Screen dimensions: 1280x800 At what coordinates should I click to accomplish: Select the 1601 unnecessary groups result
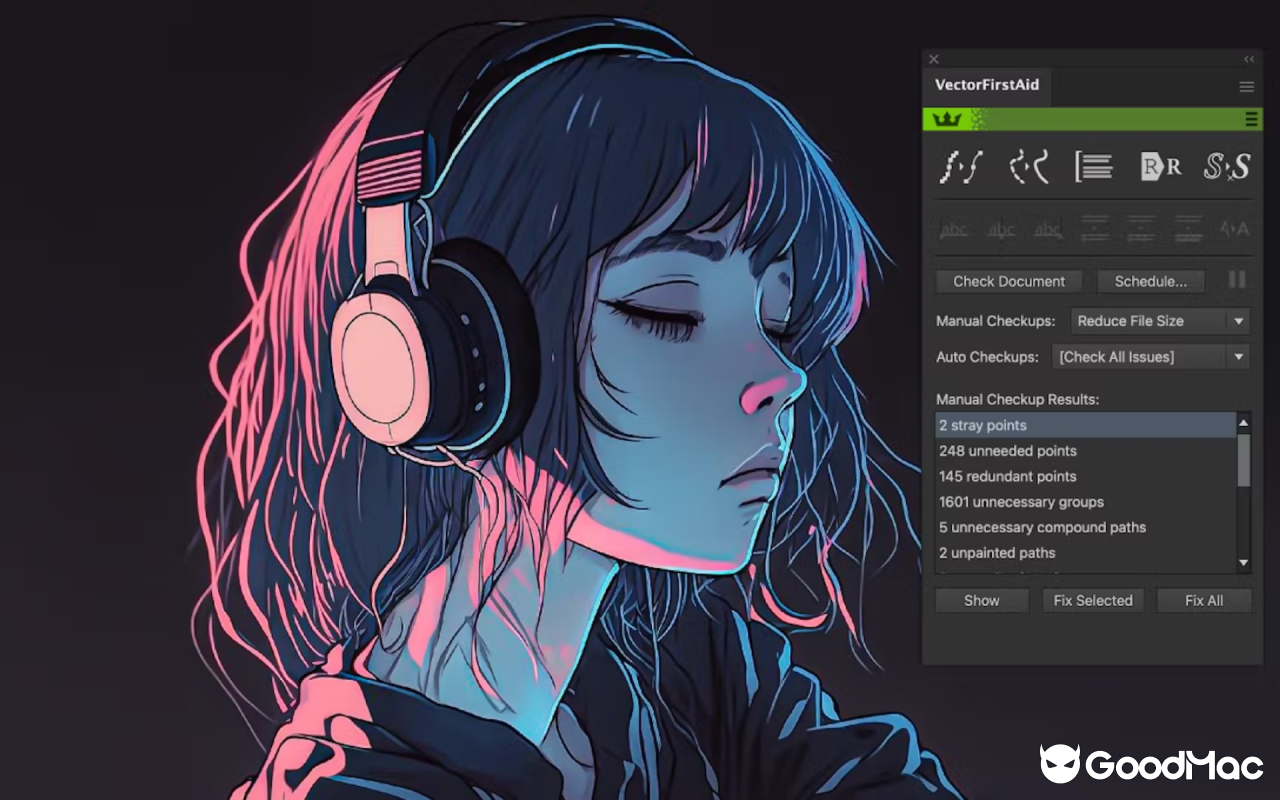[x=1021, y=501]
